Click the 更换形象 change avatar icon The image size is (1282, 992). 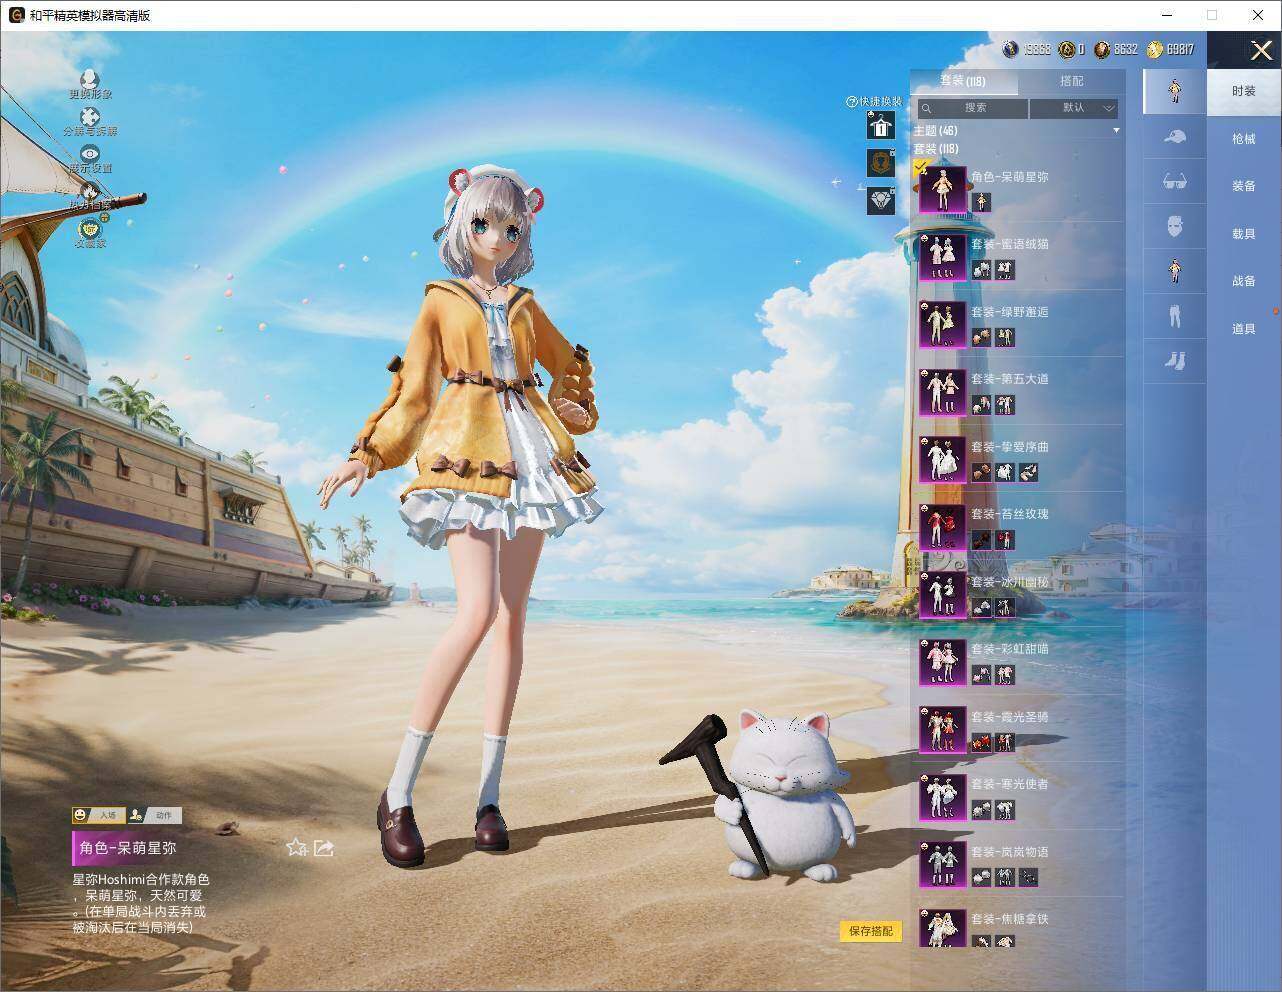90,79
